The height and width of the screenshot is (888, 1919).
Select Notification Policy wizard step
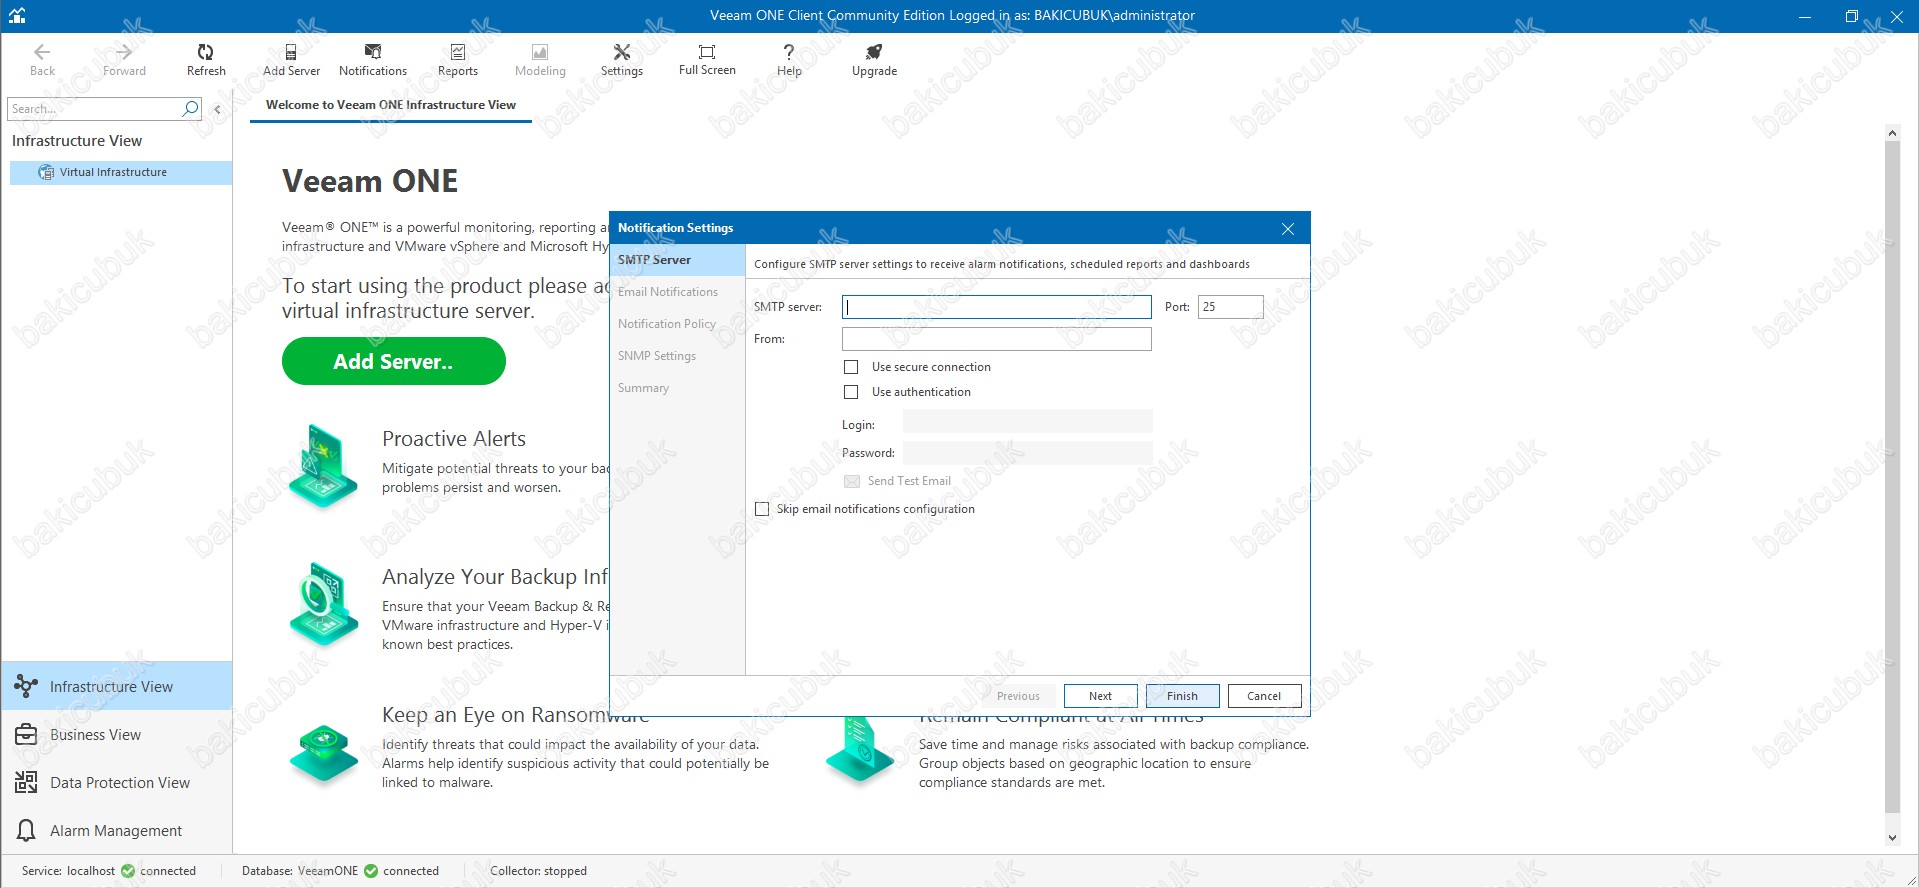[677, 324]
